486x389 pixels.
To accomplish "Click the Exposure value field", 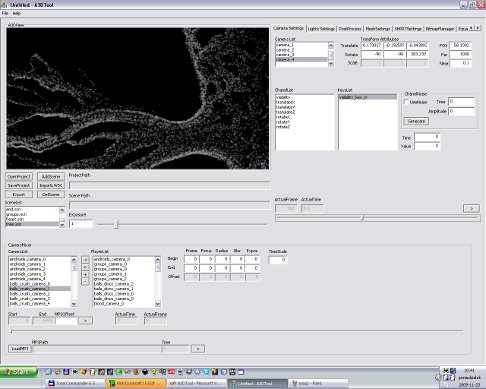I will (x=81, y=224).
